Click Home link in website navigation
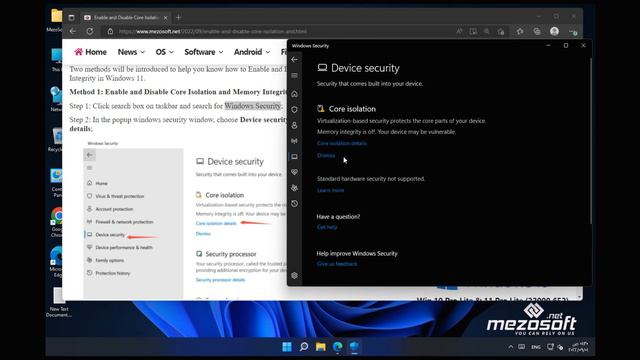This screenshot has height=360, width=640. coord(91,52)
